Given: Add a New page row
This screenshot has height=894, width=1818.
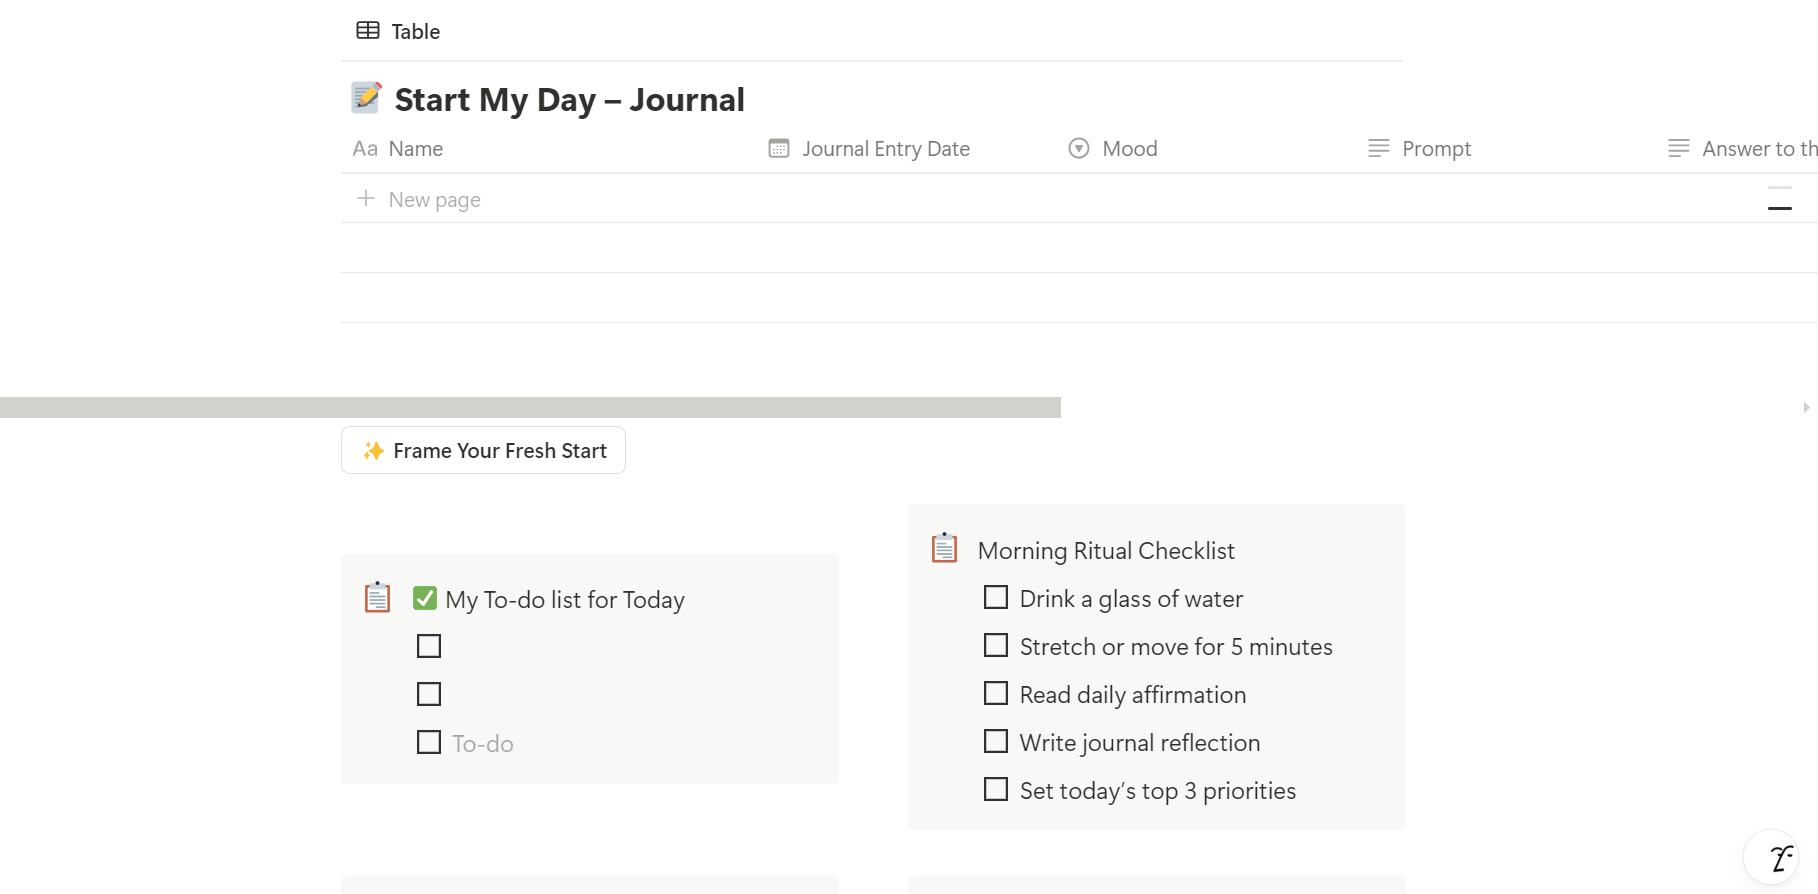Looking at the screenshot, I should click(x=434, y=200).
